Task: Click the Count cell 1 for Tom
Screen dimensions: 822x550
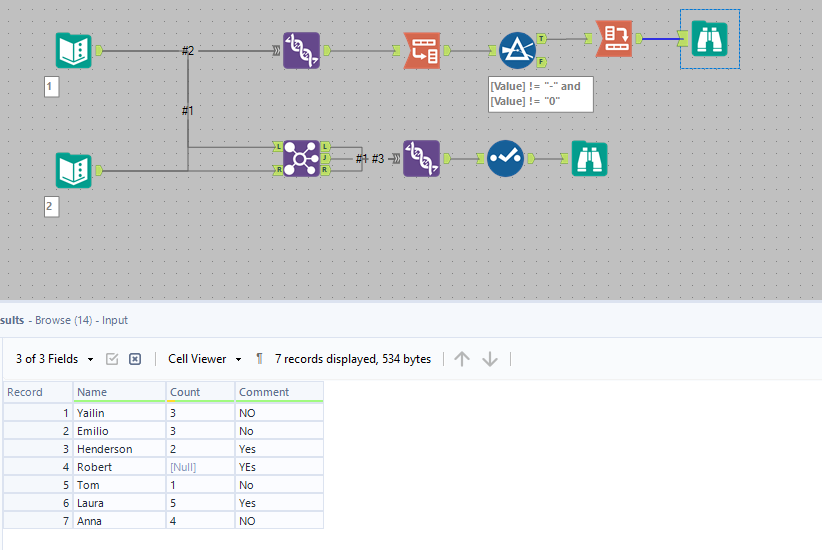Action: (200, 485)
